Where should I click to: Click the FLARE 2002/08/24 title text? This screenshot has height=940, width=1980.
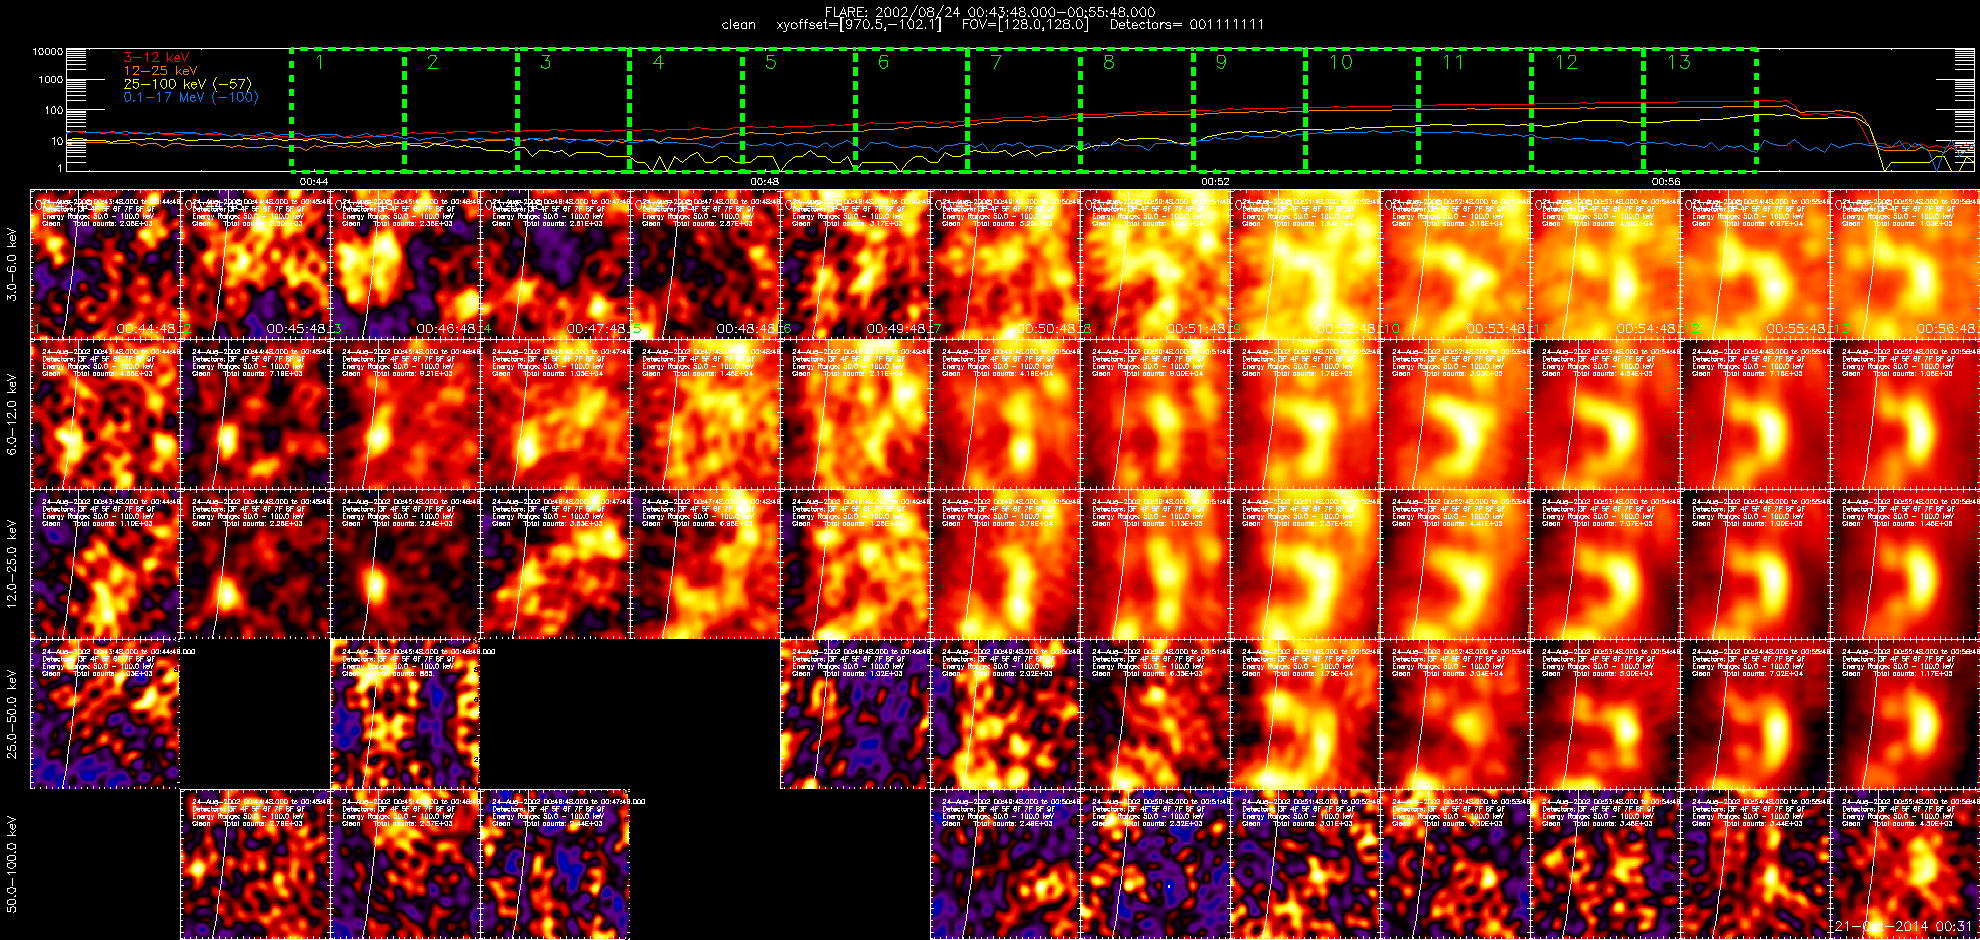[990, 12]
